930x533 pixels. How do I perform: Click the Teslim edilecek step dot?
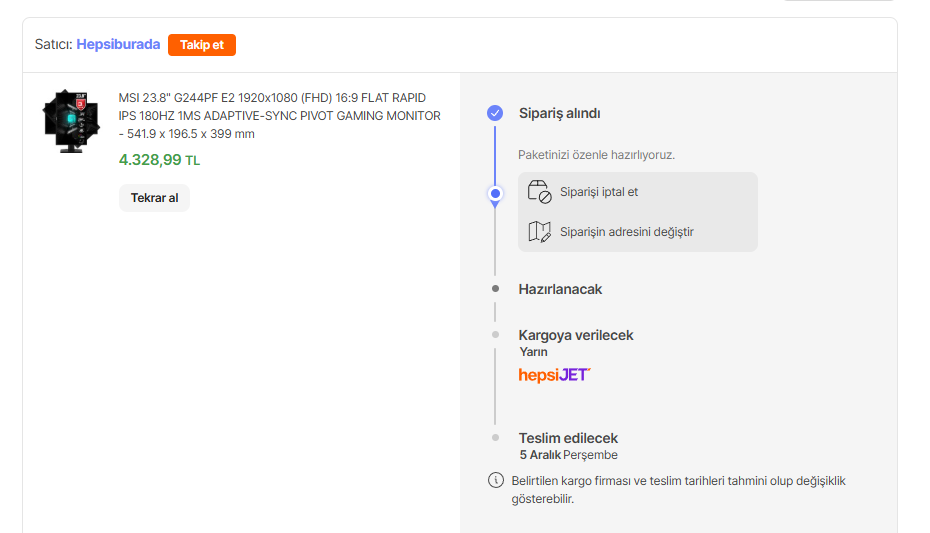(x=495, y=438)
